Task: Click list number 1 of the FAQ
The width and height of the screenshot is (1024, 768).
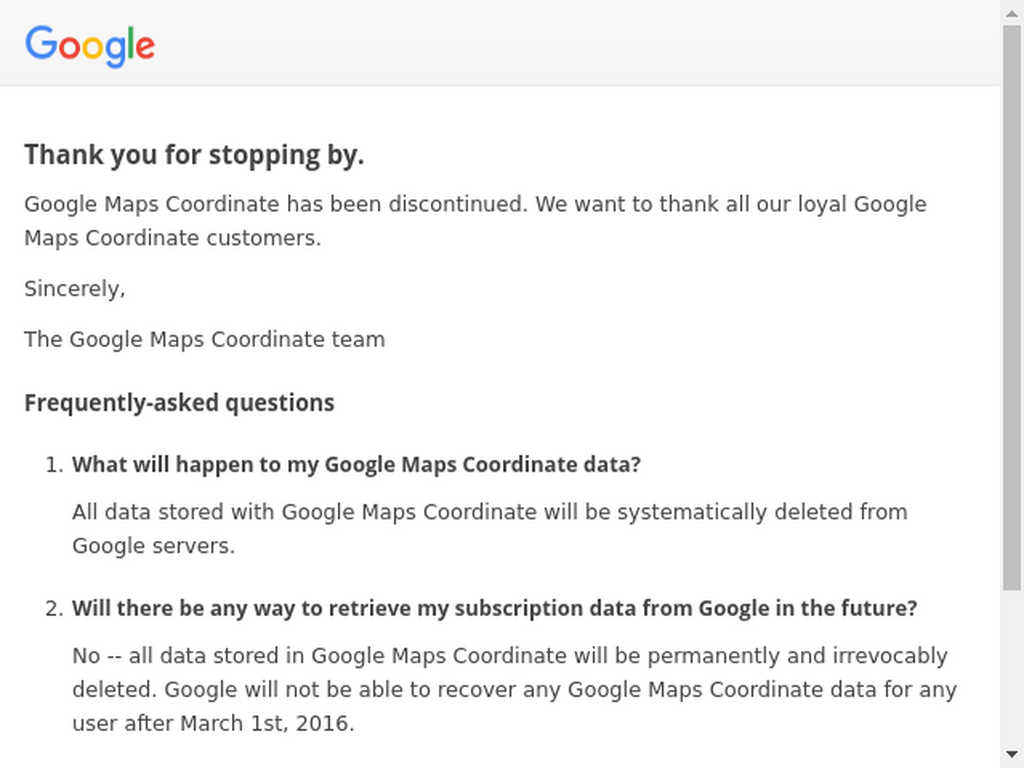Action: 54,465
